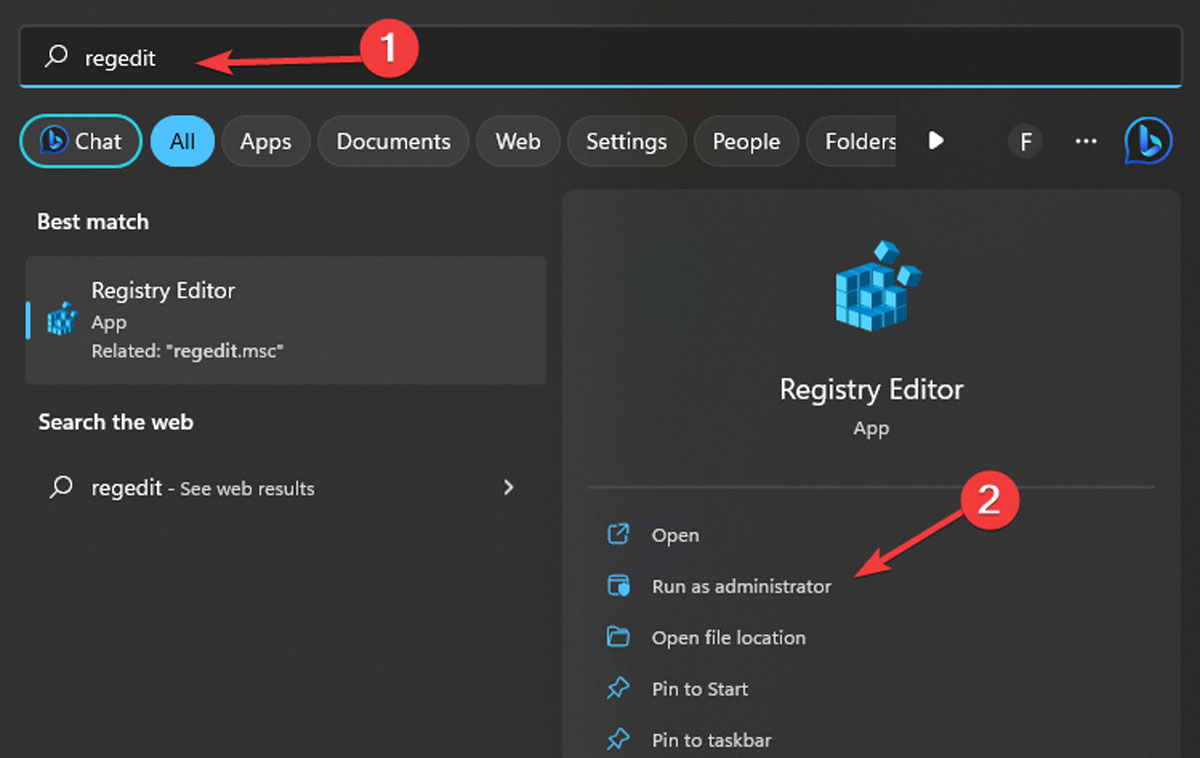The height and width of the screenshot is (758, 1200).
Task: Open the Chat filter with Bing logo
Action: [x=81, y=141]
